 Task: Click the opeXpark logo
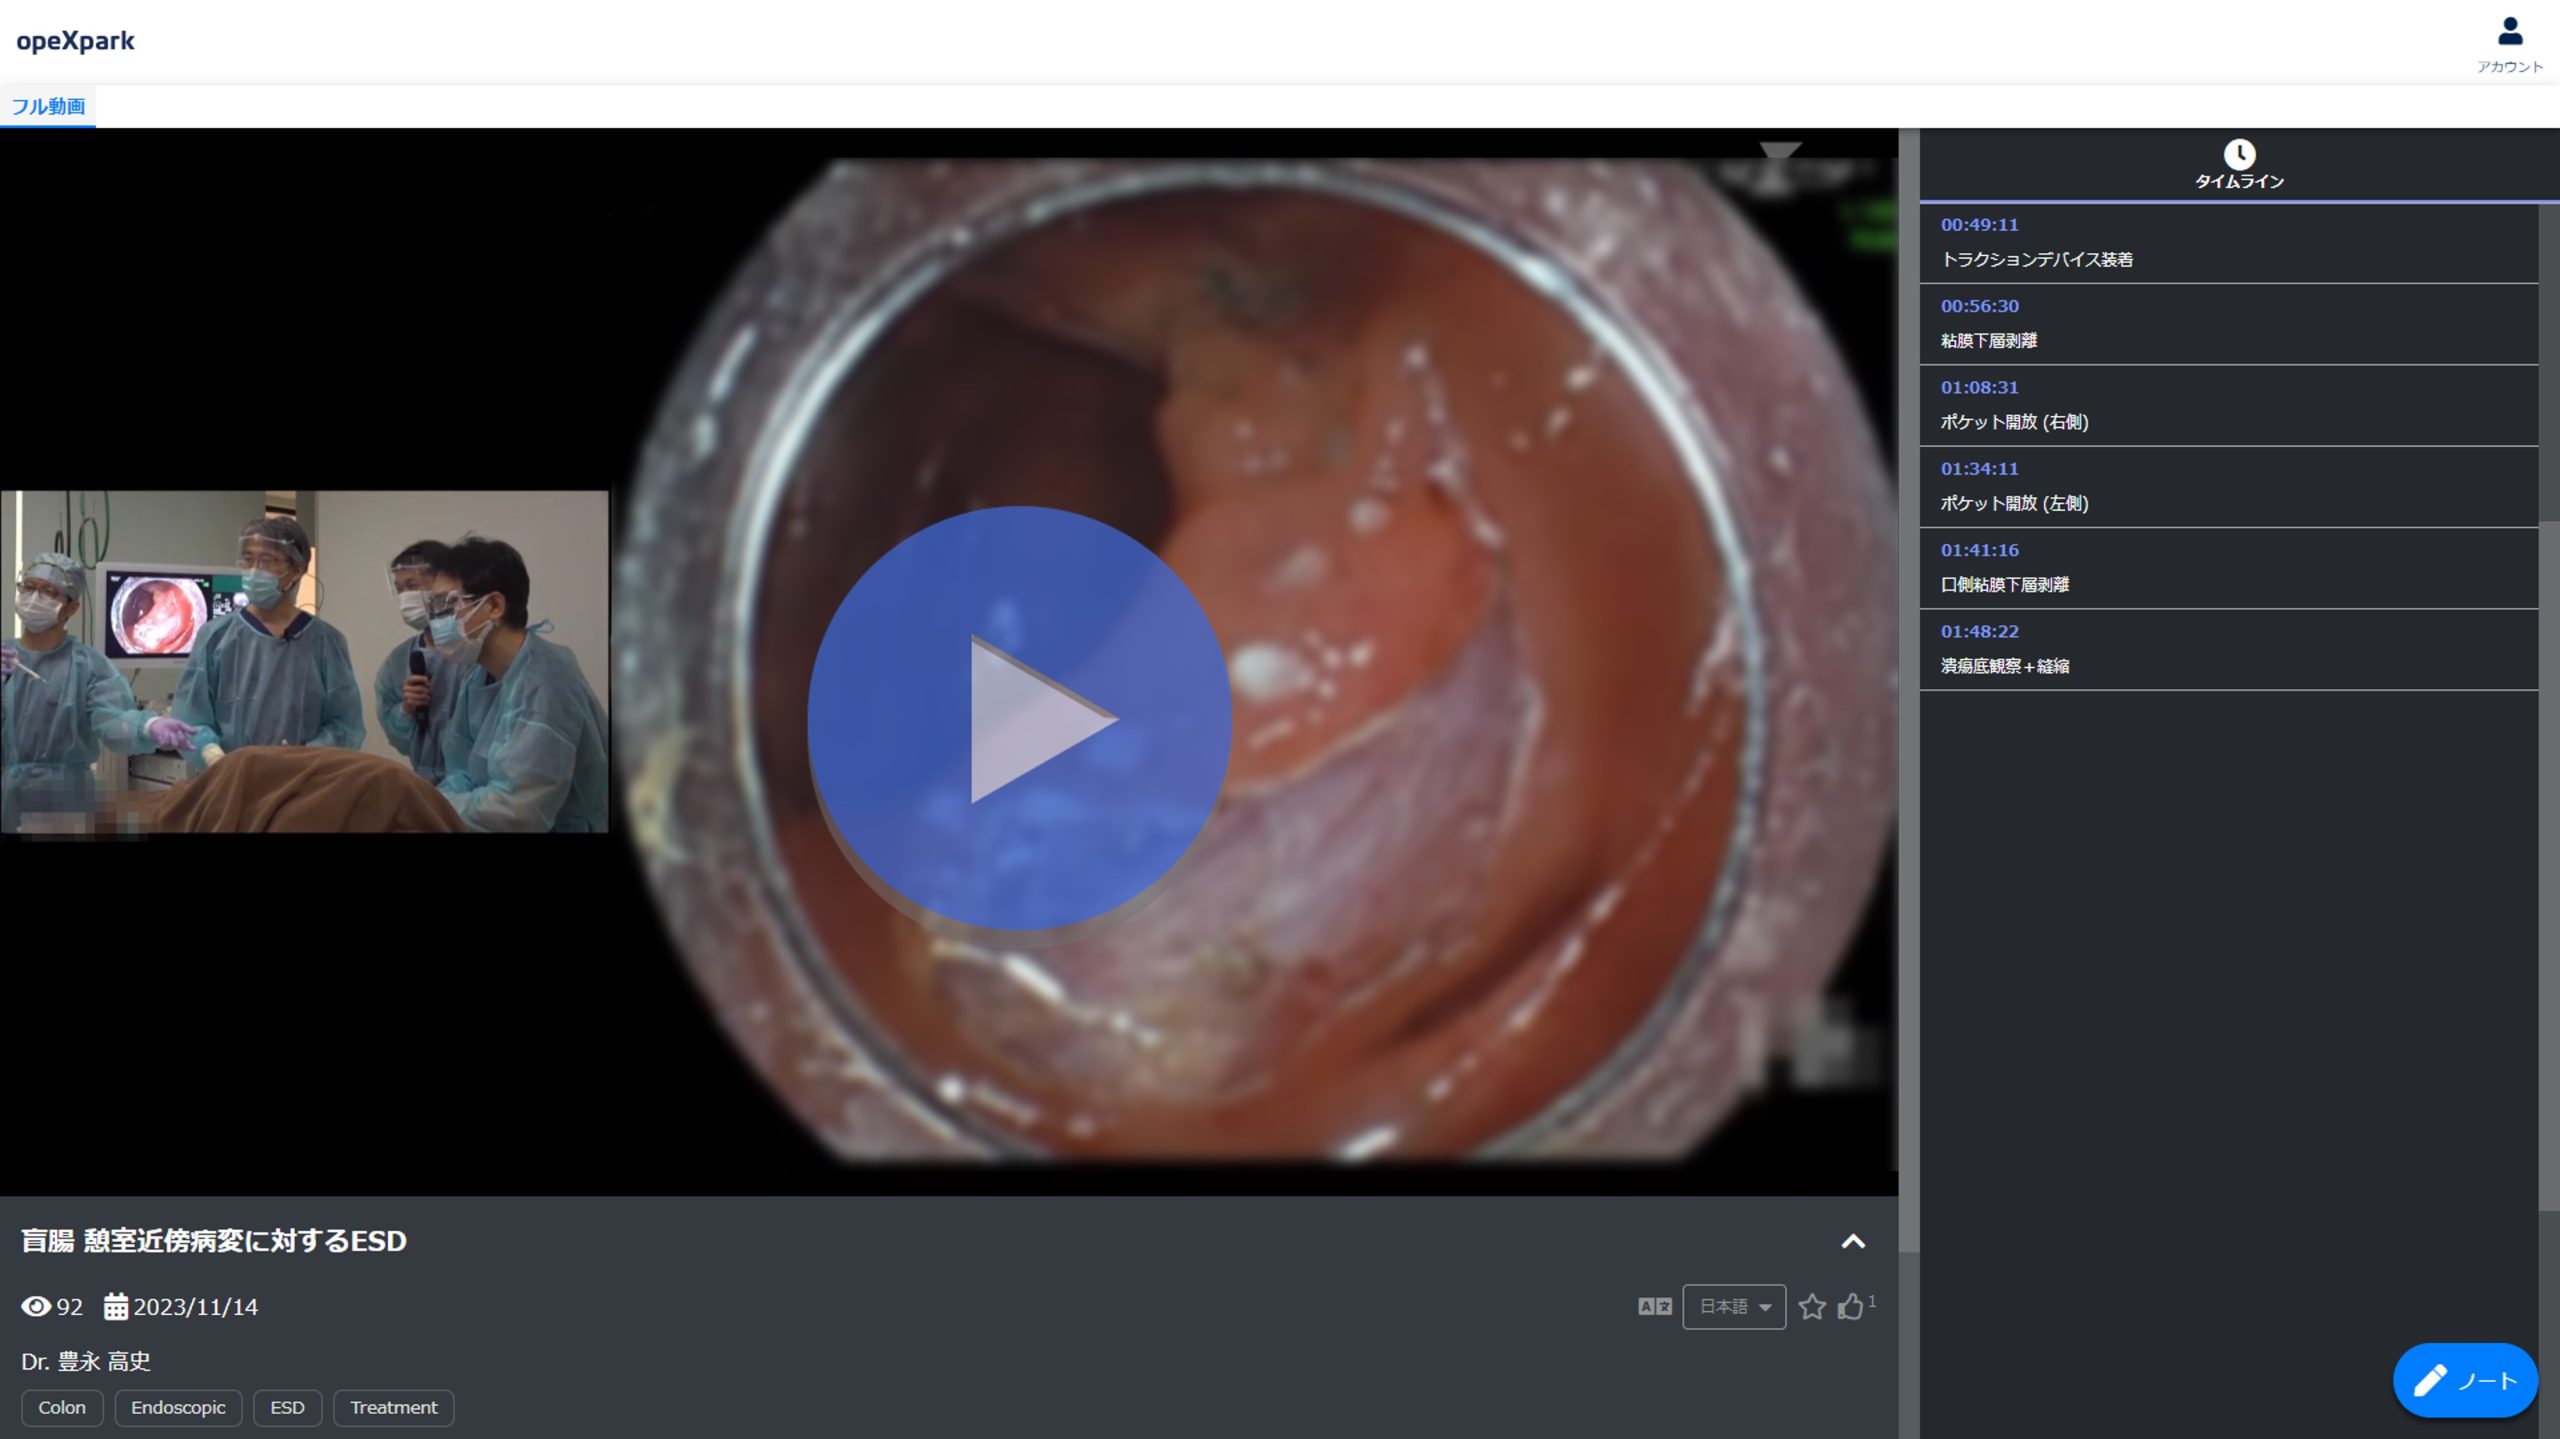[x=75, y=41]
